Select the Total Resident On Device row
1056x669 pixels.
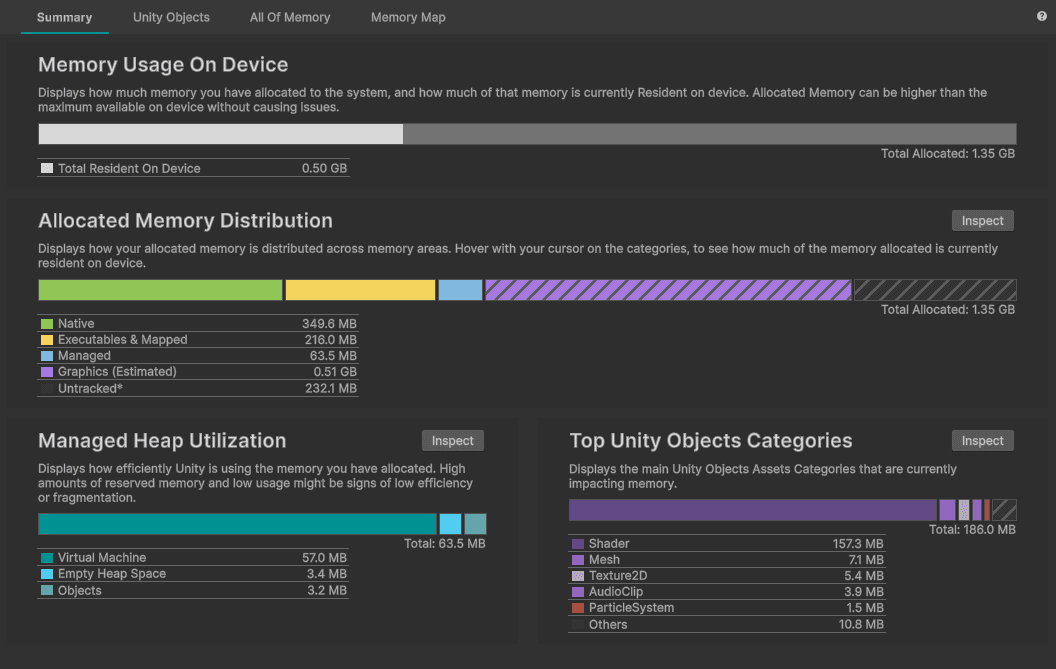194,169
